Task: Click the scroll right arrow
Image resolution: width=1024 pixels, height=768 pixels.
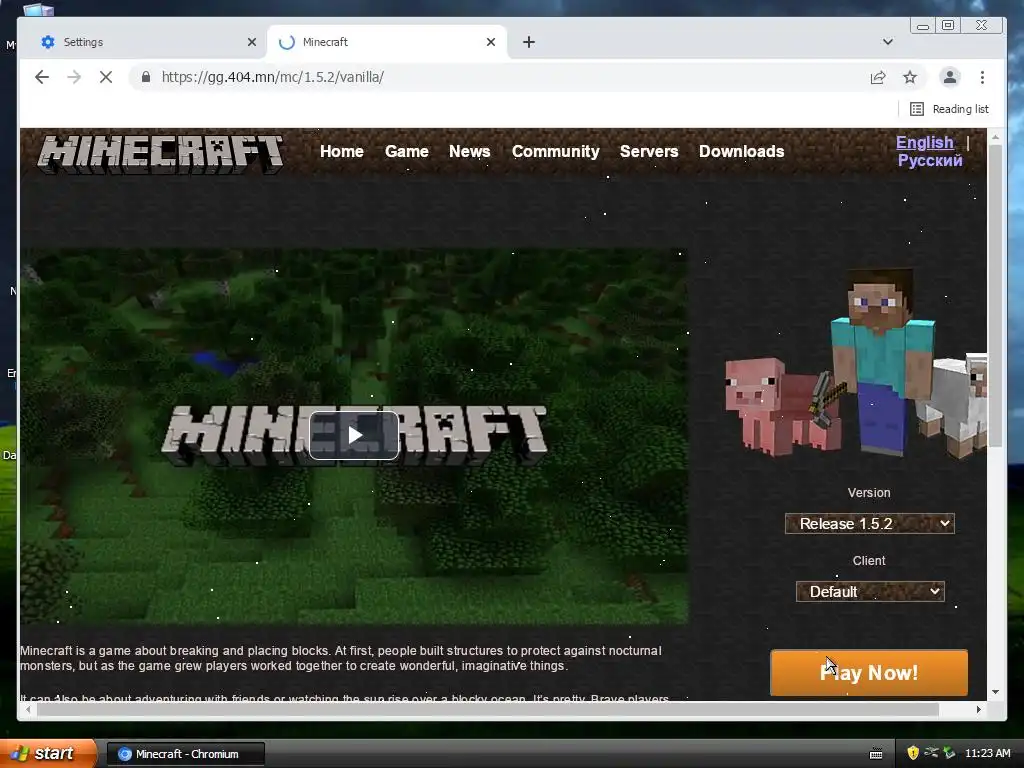Action: coord(978,709)
